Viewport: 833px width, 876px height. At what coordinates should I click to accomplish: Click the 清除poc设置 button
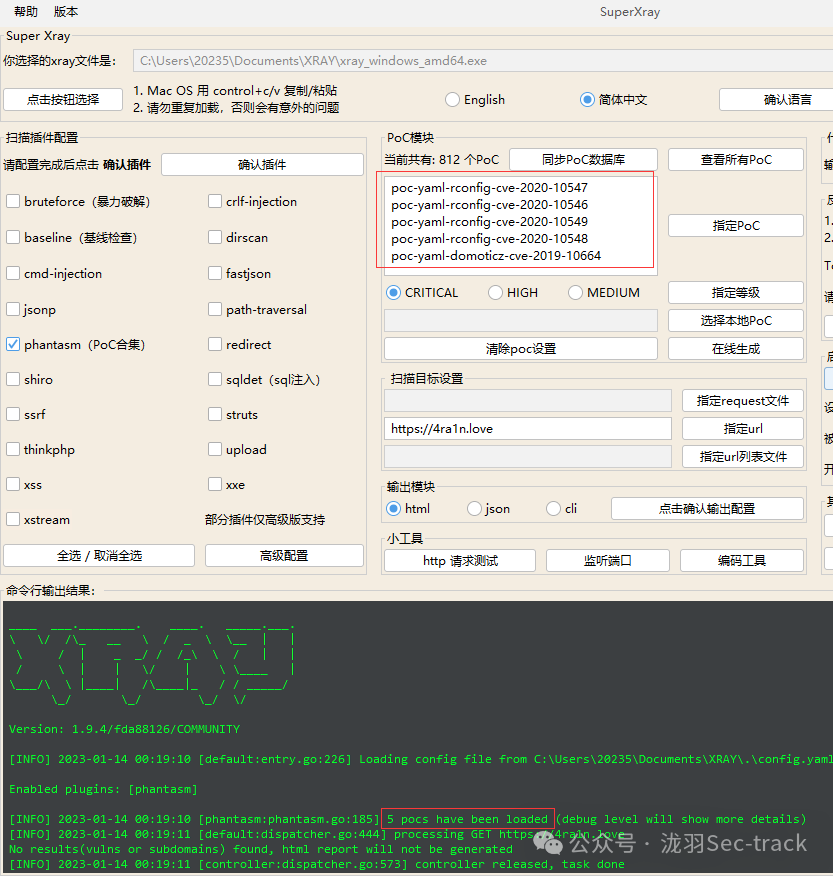point(521,349)
